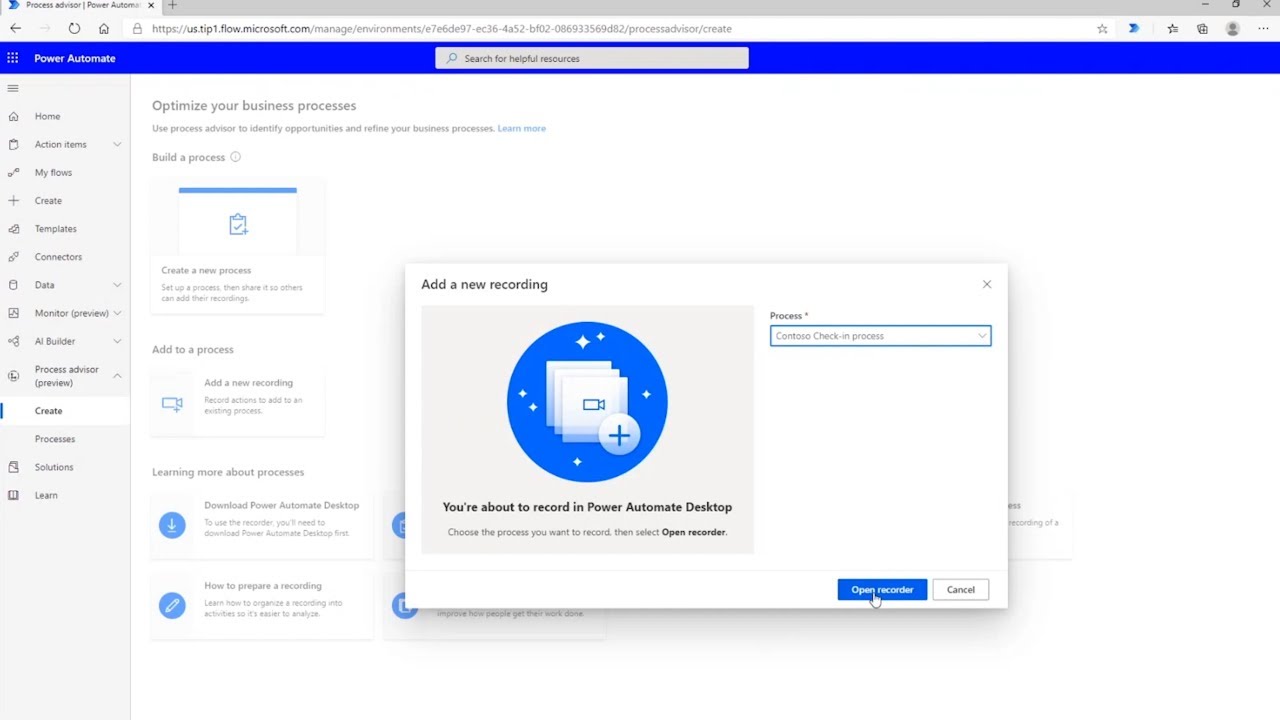Close the Process advisor browser tab
This screenshot has height=720, width=1280.
point(151,5)
